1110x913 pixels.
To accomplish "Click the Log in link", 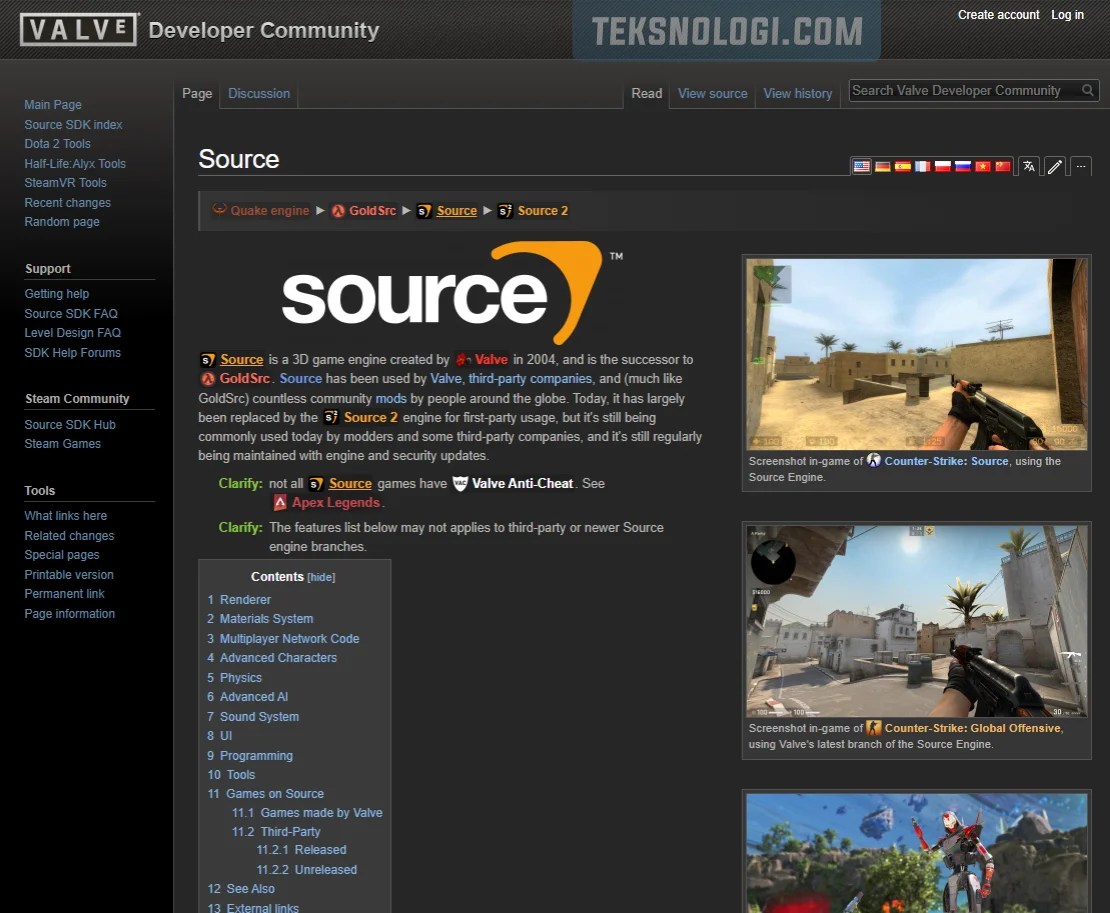I will coord(1067,15).
